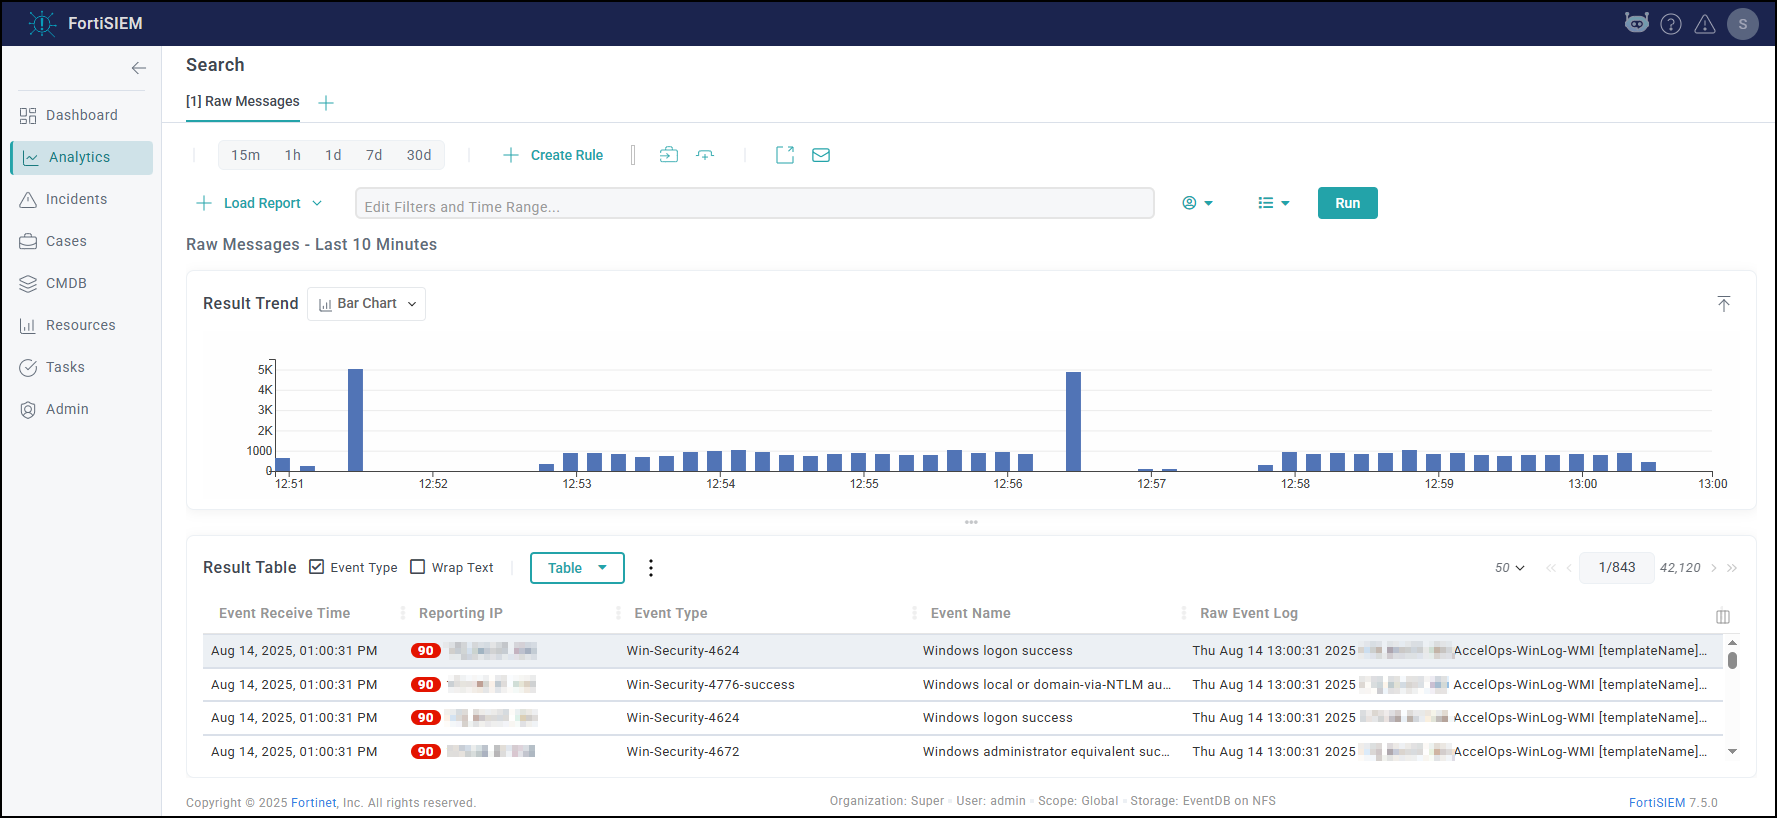Open Incidents in the sidebar

coord(76,199)
